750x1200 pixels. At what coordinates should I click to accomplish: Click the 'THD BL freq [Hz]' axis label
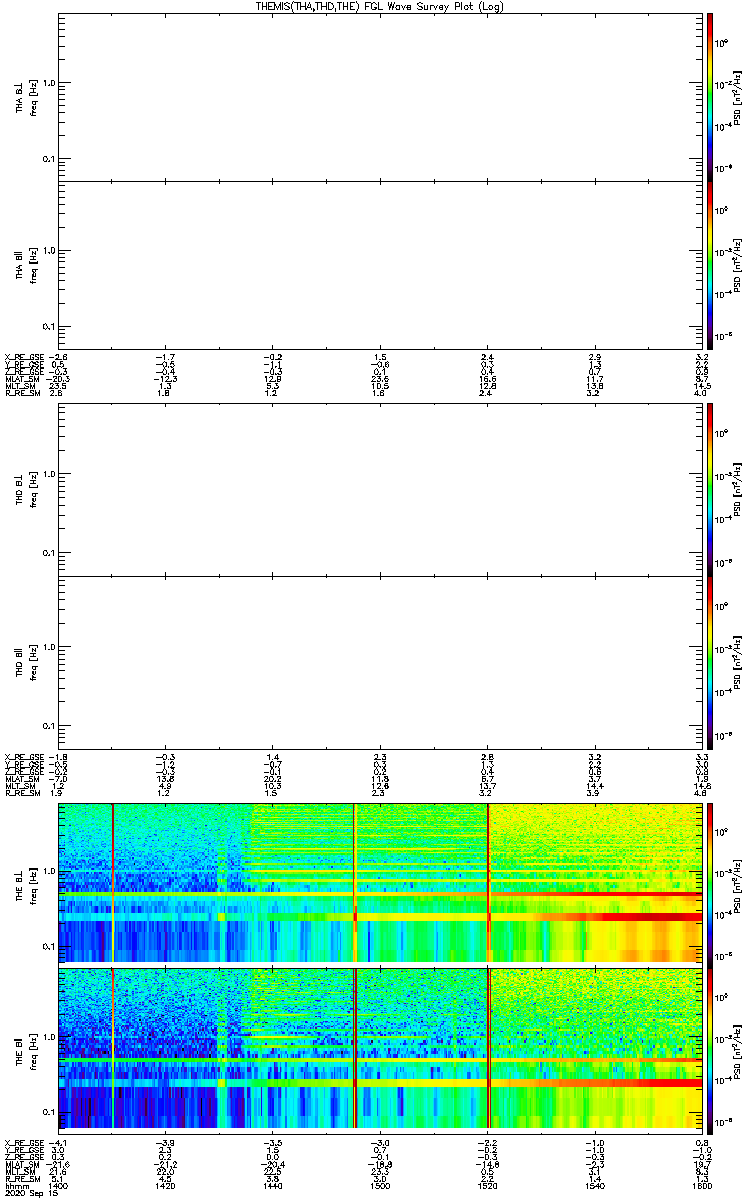[x=26, y=490]
